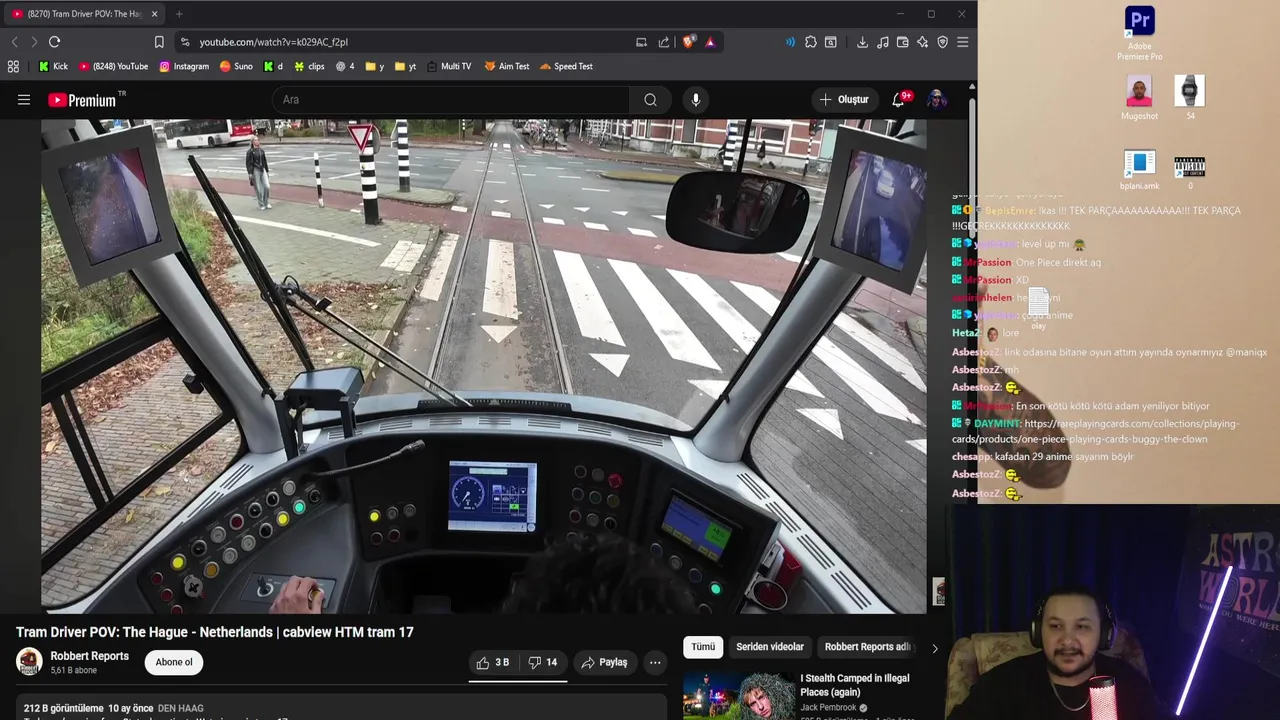Screen dimensions: 1280x720
Task: Open the Brave Rewards triangle icon
Action: (710, 42)
